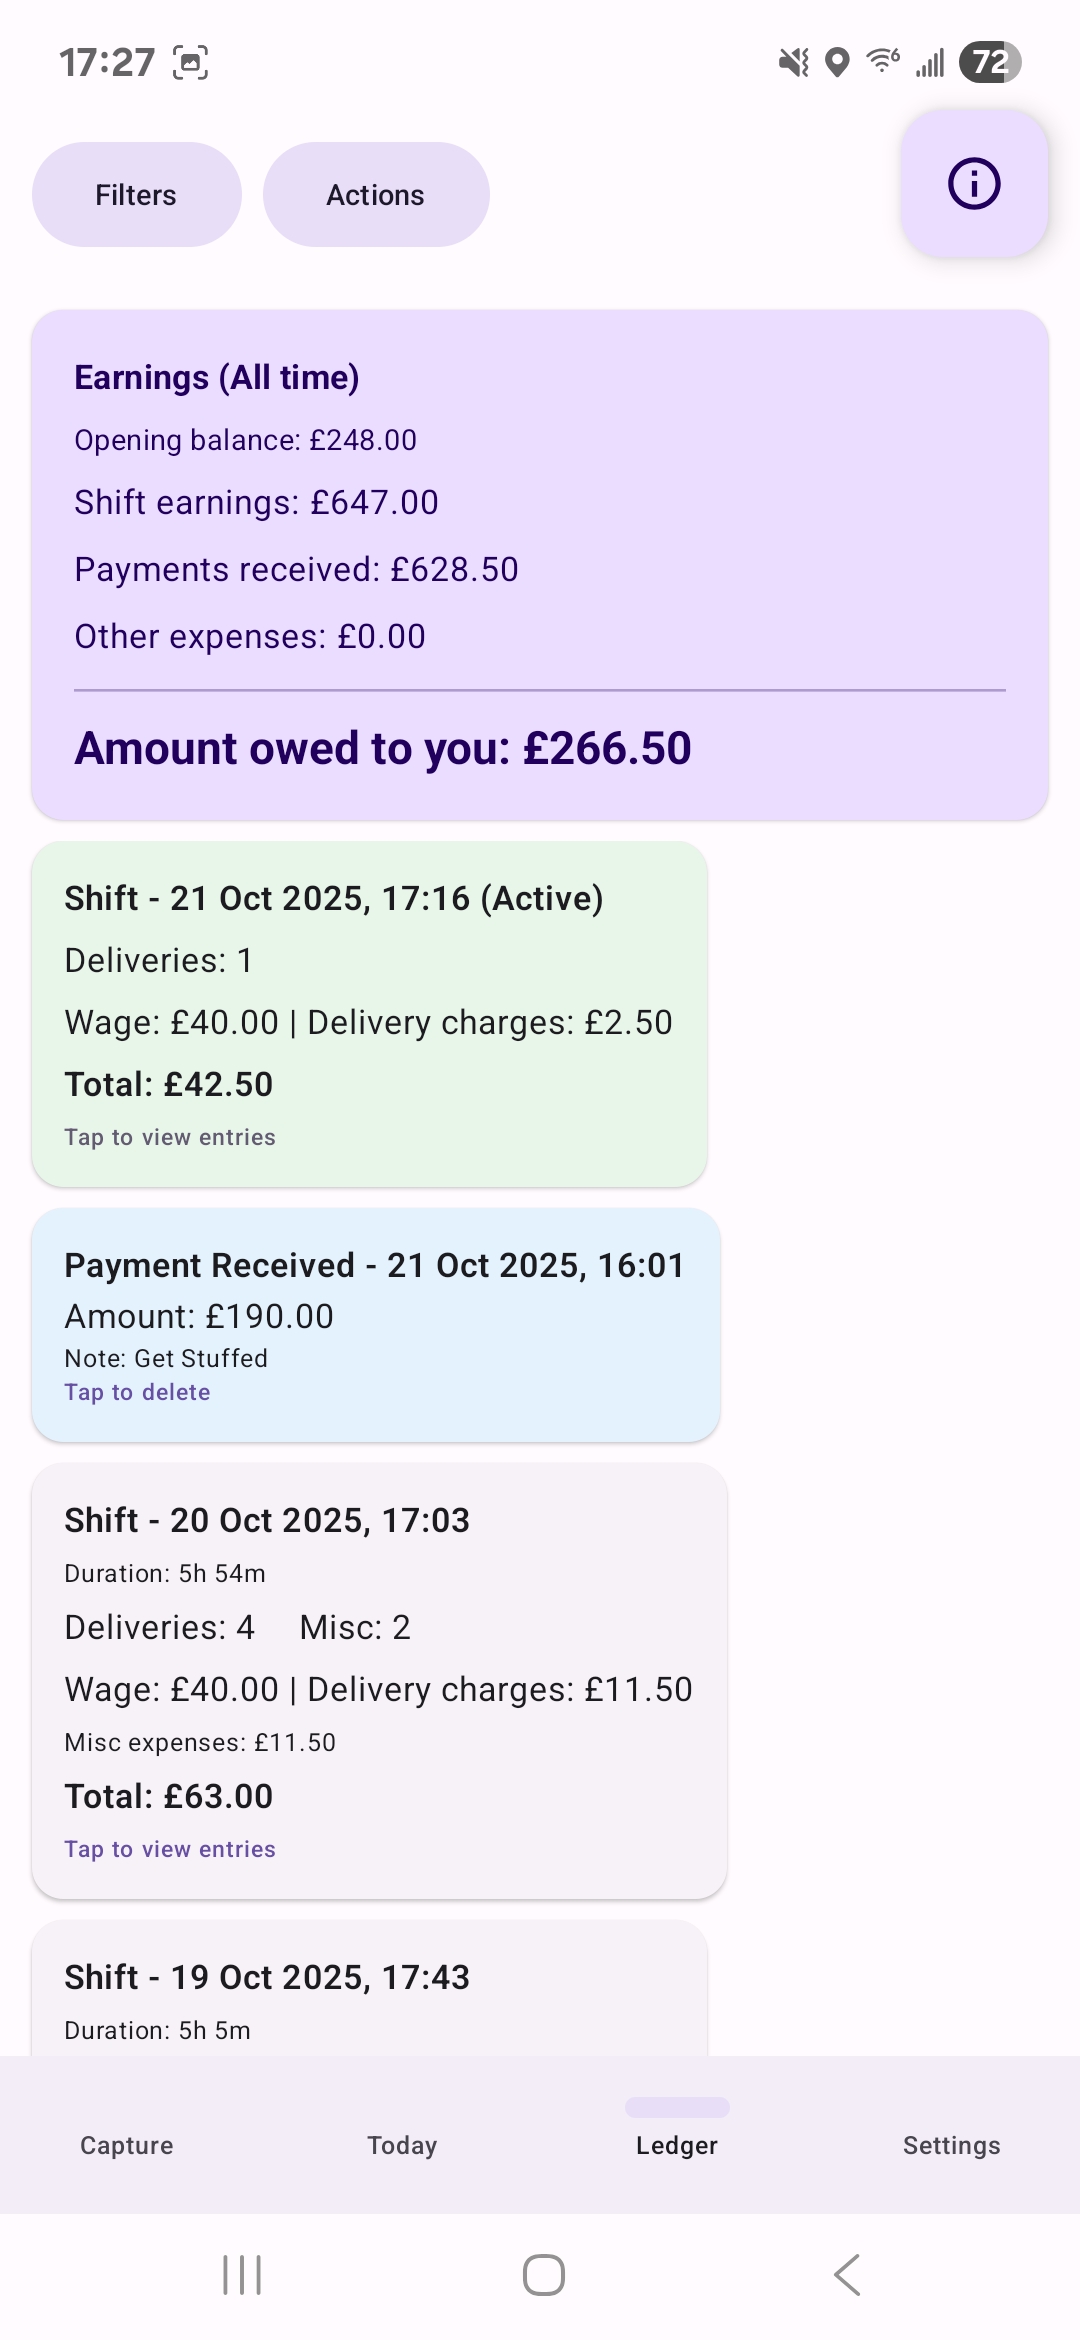
Task: Select the Ledger tab
Action: [x=677, y=2134]
